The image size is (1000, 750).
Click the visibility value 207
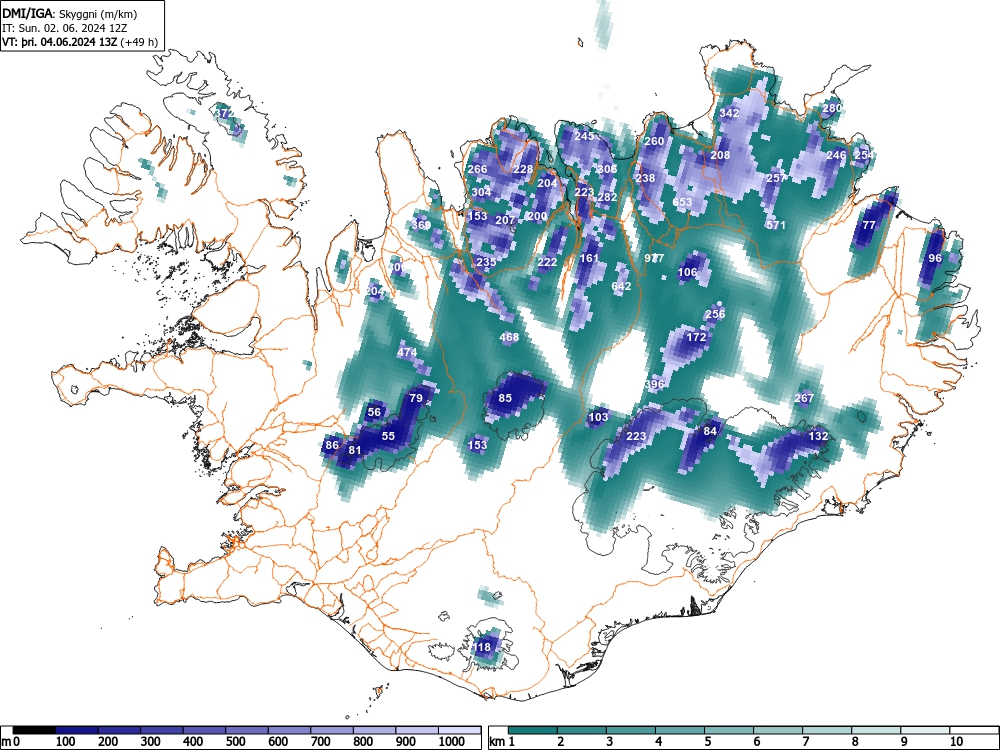click(x=505, y=220)
